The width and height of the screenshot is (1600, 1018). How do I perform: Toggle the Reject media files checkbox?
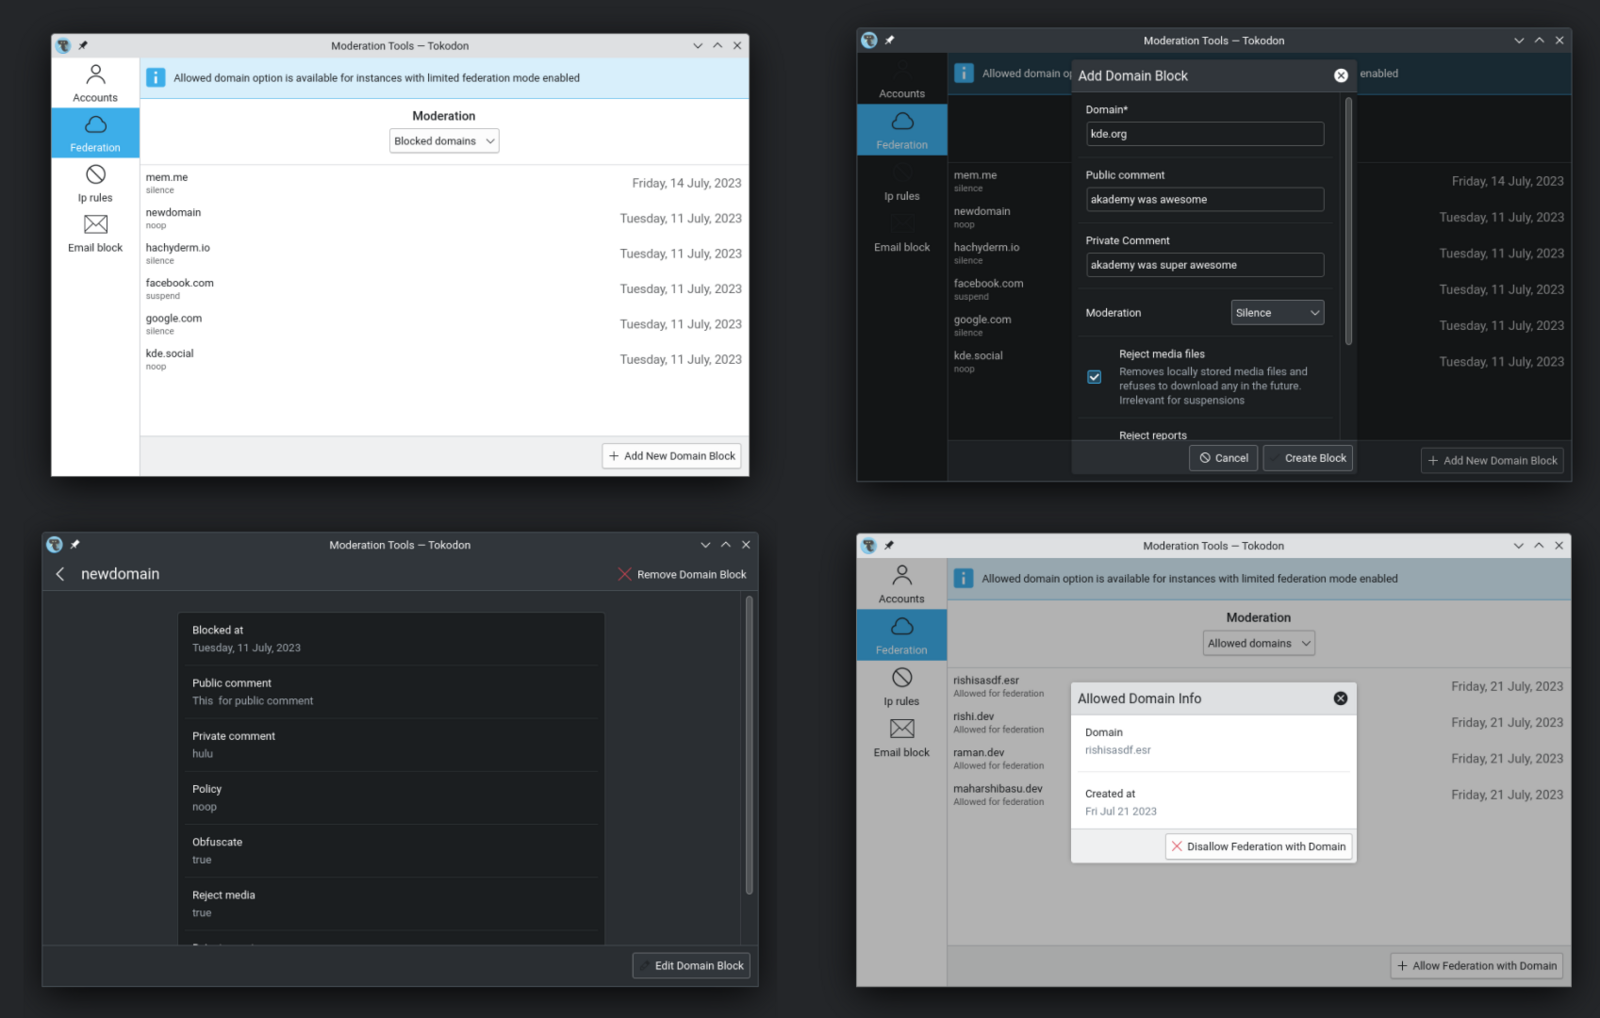(x=1094, y=377)
